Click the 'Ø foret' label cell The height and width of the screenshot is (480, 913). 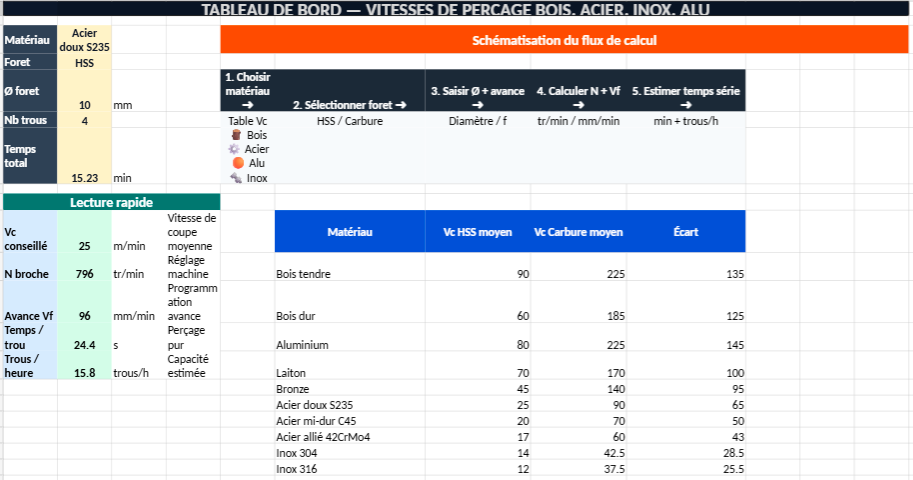(30, 91)
